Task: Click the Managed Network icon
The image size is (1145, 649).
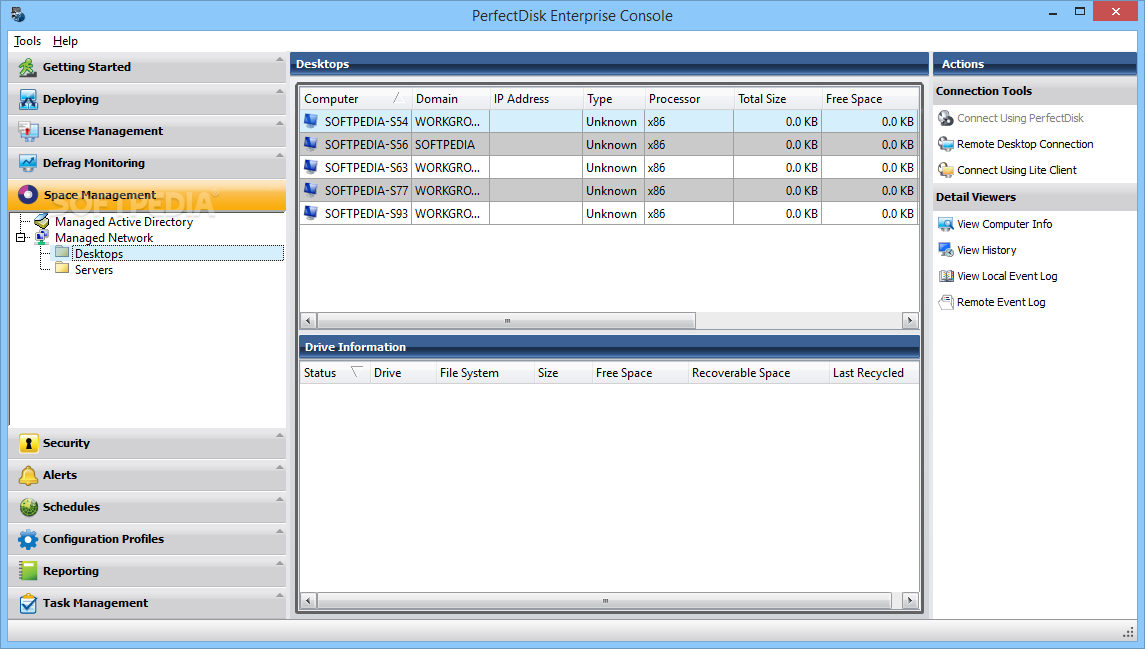Action: (x=42, y=237)
